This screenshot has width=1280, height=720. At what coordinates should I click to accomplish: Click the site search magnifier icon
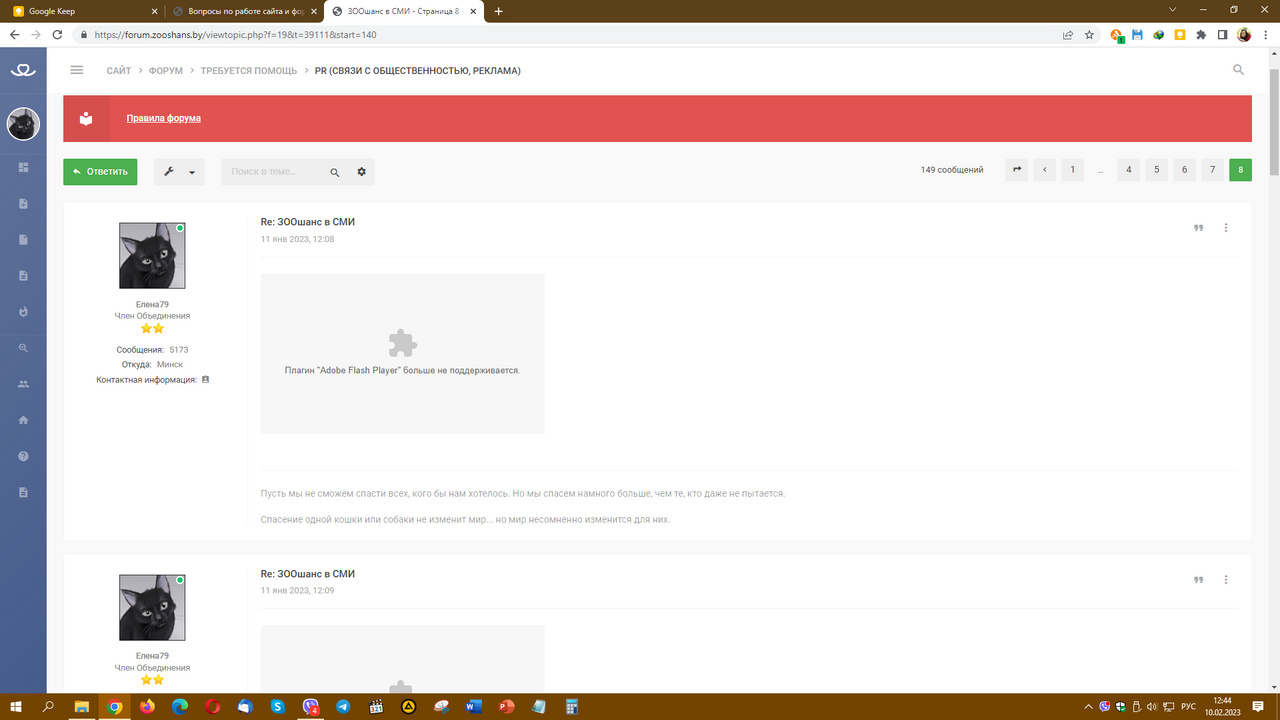pos(1238,70)
